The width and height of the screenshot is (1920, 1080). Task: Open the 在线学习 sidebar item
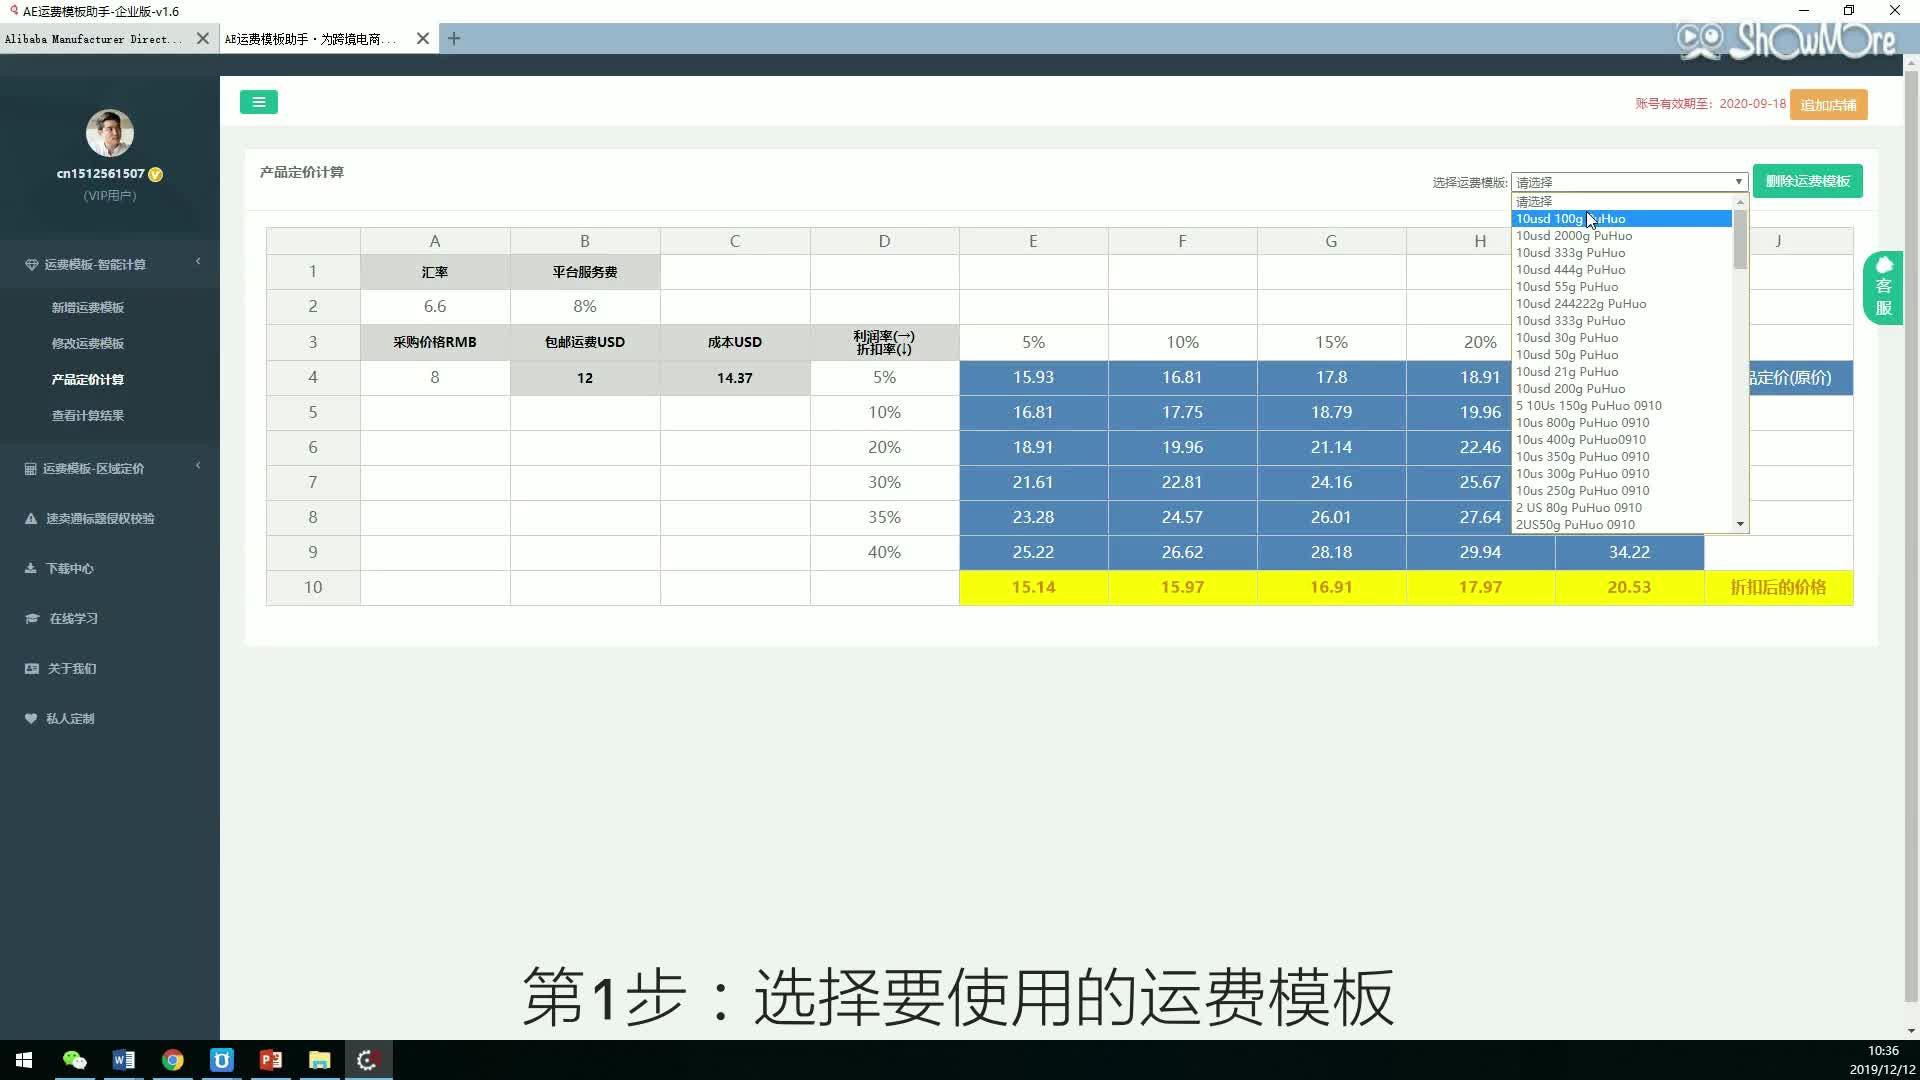(73, 618)
